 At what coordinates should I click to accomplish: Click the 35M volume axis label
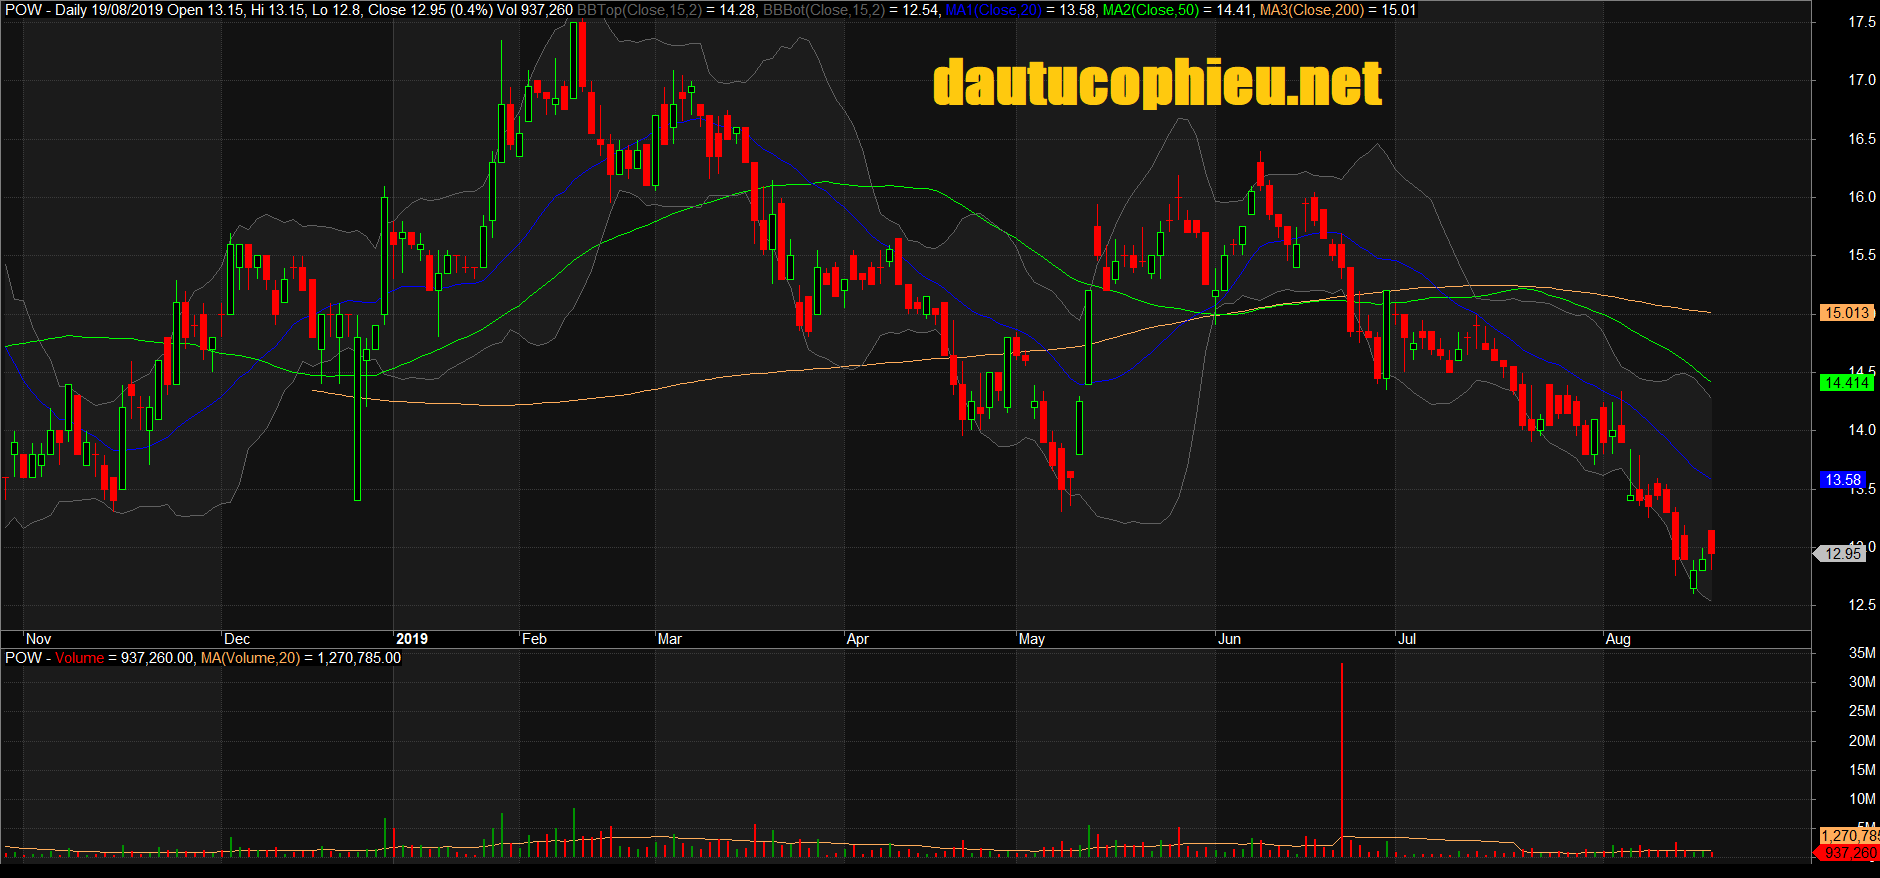click(1862, 653)
